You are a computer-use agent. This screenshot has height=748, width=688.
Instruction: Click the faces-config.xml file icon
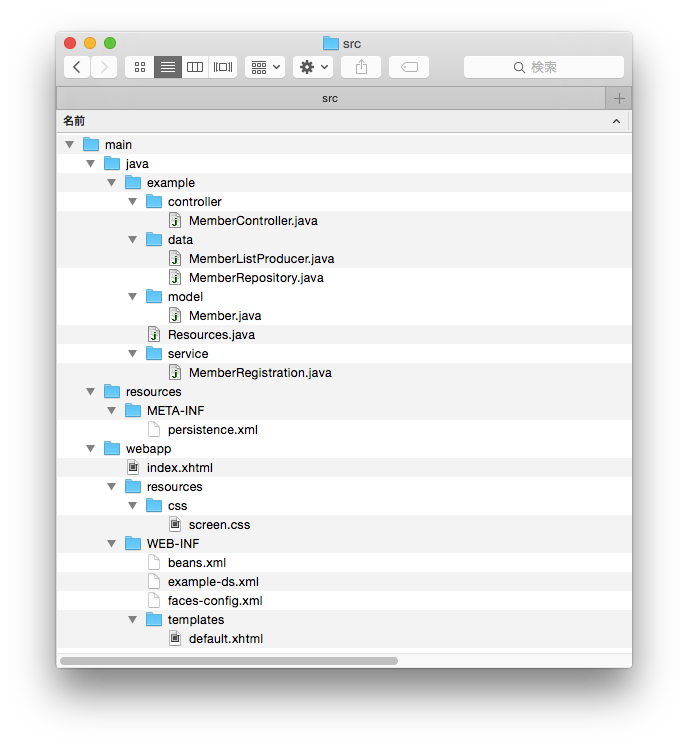click(x=154, y=601)
